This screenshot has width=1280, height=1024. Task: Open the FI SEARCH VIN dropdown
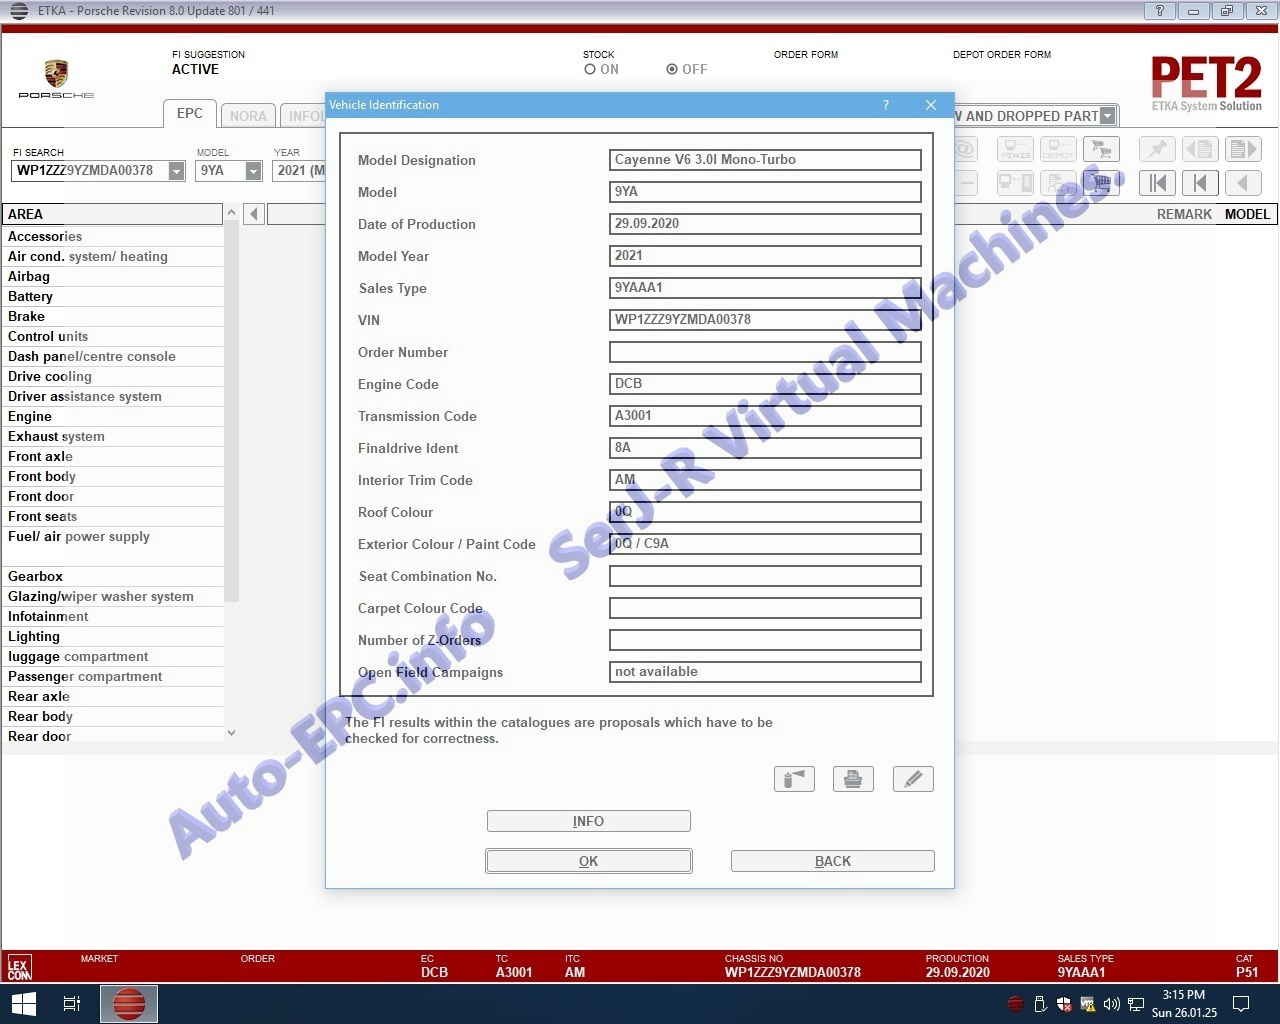tap(177, 171)
